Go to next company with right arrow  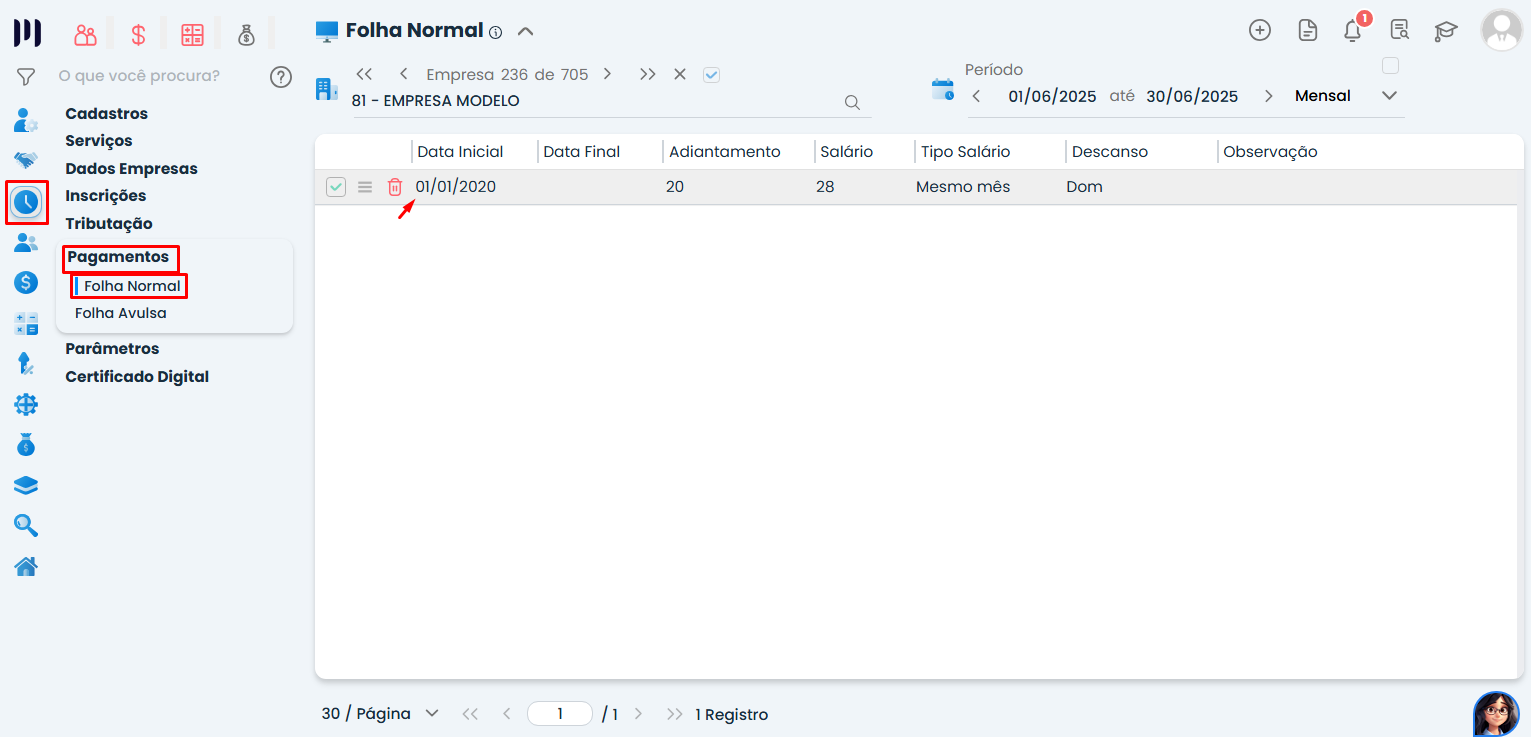[x=607, y=74]
